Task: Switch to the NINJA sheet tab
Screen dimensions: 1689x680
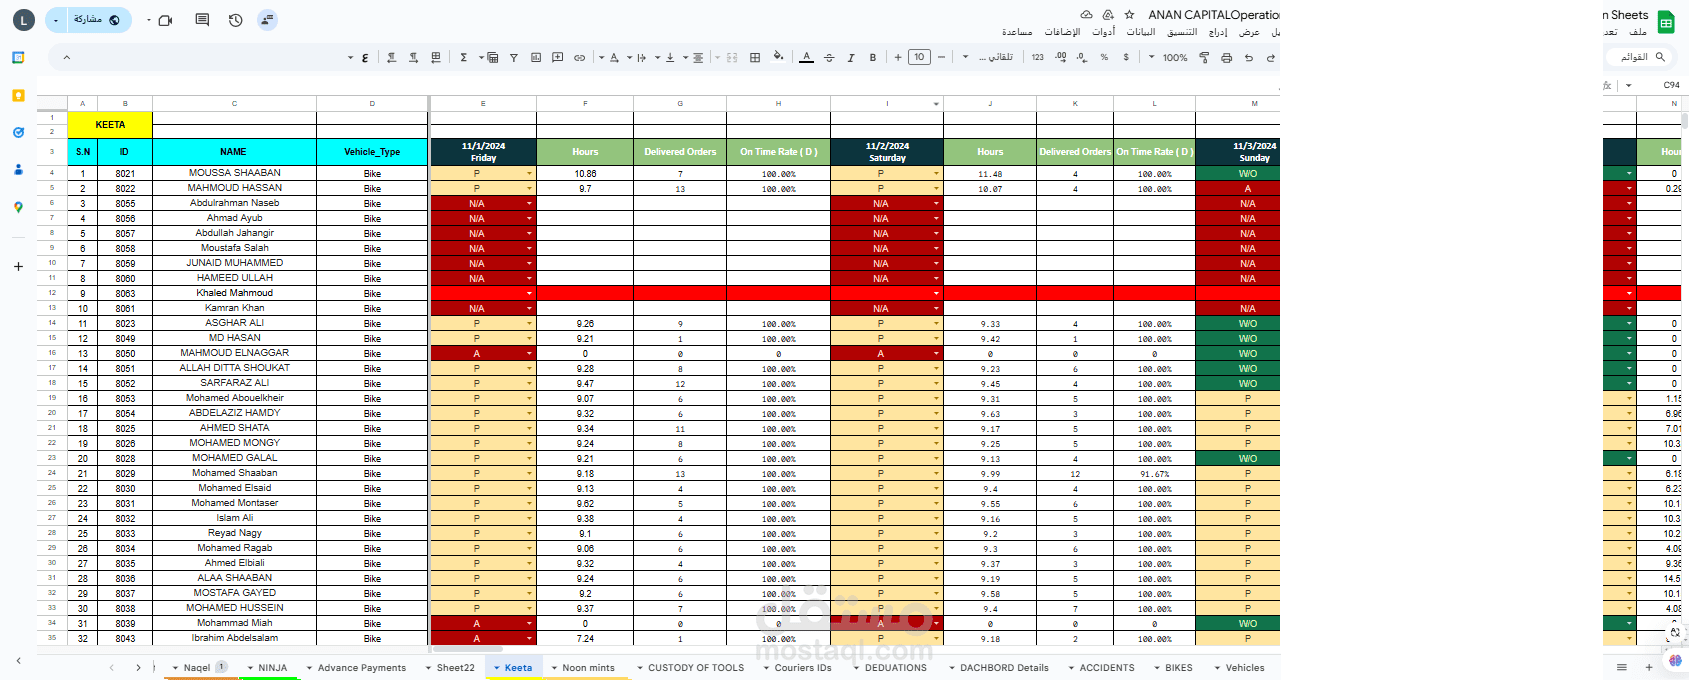Action: (x=272, y=668)
